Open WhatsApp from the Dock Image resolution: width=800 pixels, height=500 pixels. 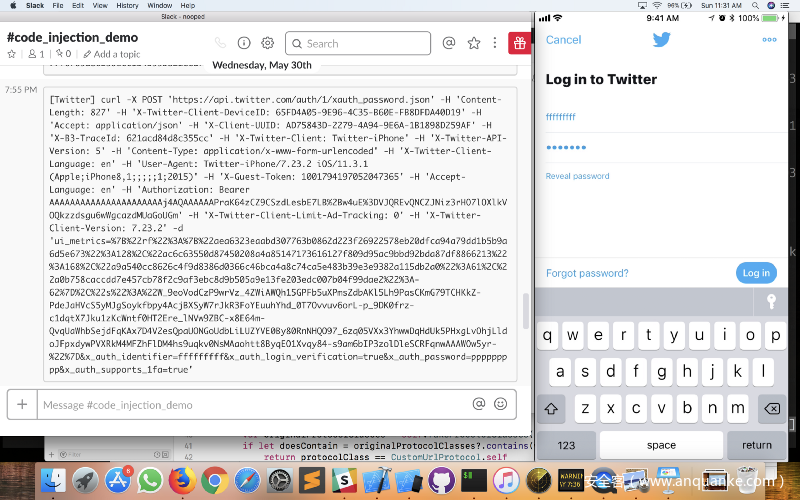[x=151, y=481]
